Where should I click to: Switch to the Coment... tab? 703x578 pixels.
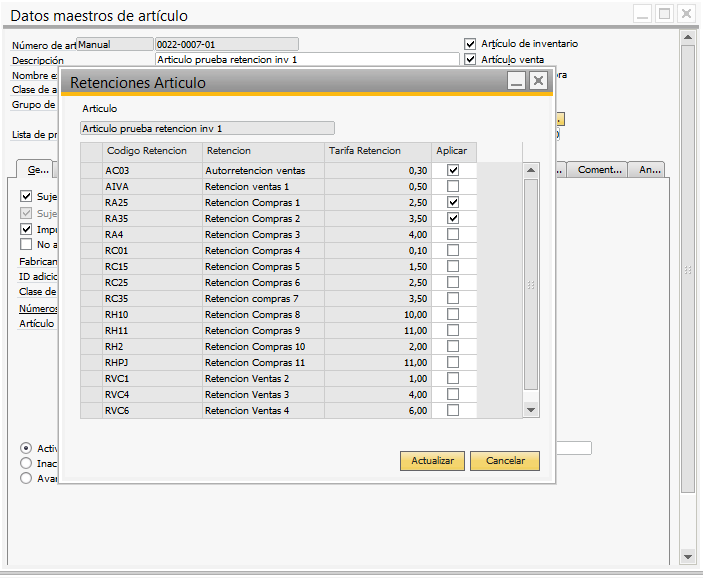[x=599, y=170]
